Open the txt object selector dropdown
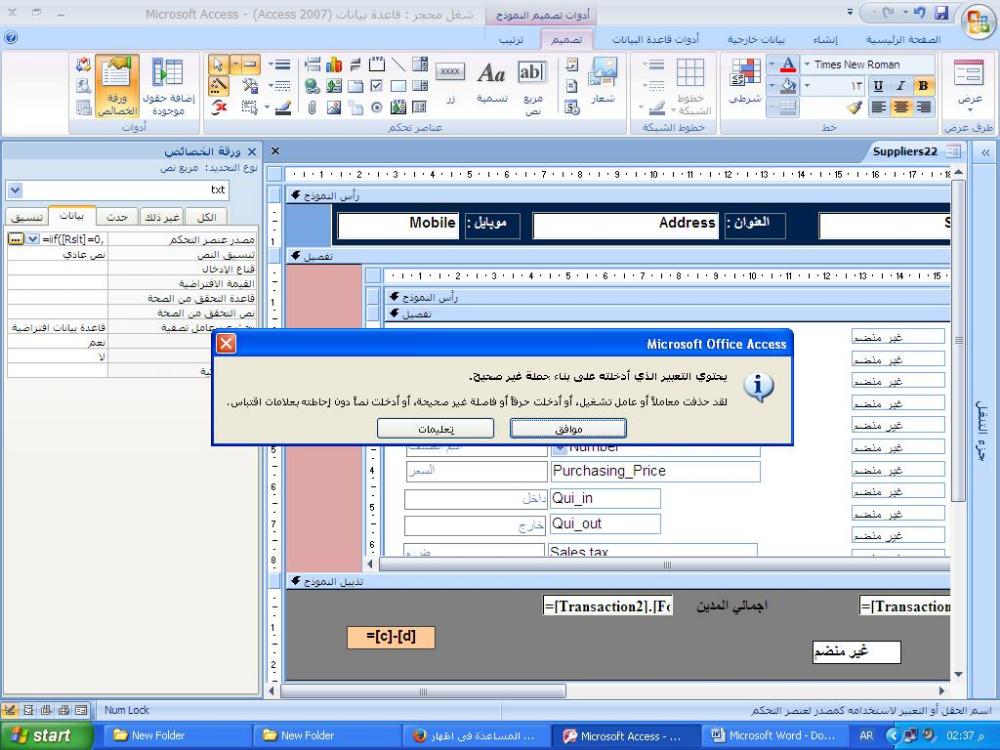This screenshot has width=1000, height=750. [x=15, y=190]
